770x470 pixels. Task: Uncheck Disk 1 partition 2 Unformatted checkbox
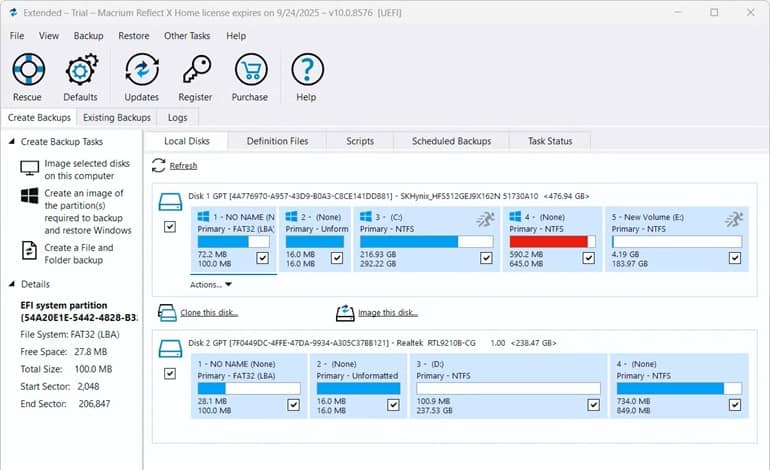pyautogui.click(x=337, y=258)
